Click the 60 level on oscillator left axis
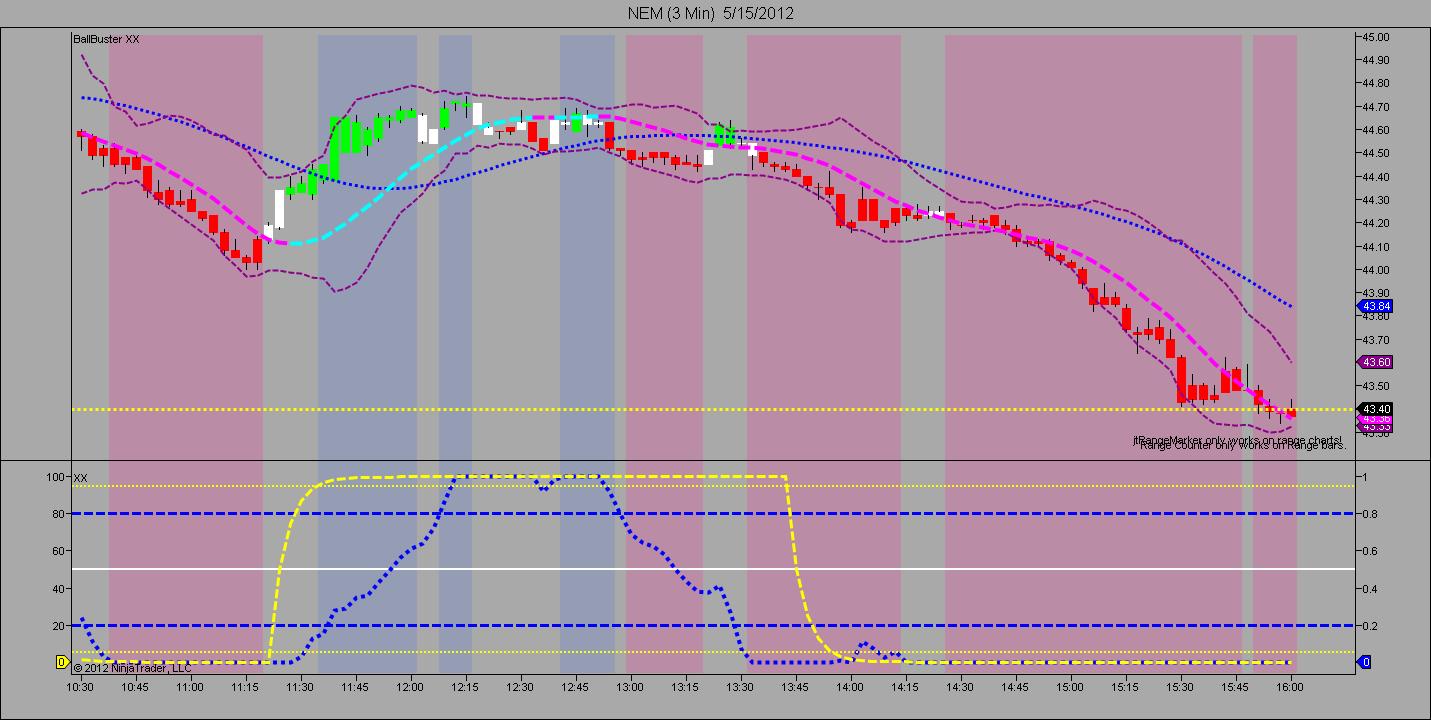Image resolution: width=1431 pixels, height=720 pixels. [x=59, y=551]
